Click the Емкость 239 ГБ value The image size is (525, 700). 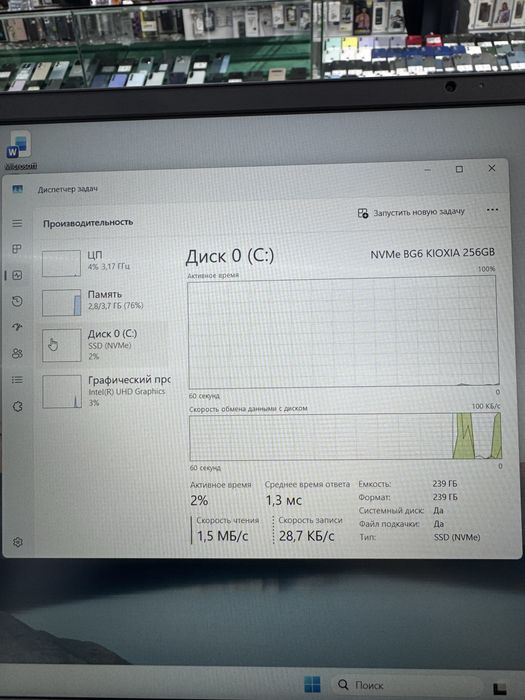pyautogui.click(x=445, y=483)
